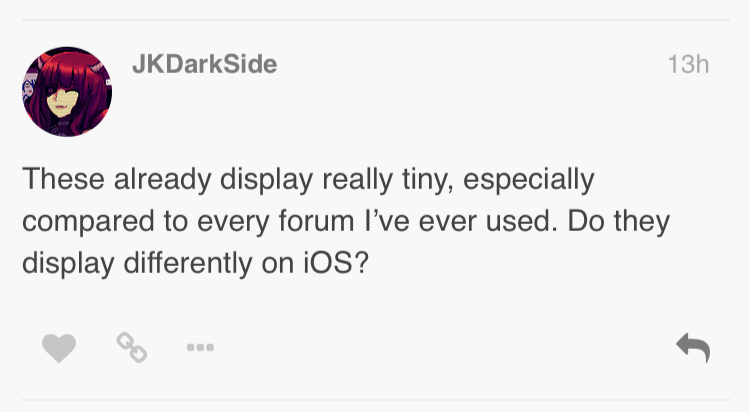Open the 13h post timestamp
Image resolution: width=750 pixels, height=412 pixels.
tap(688, 64)
